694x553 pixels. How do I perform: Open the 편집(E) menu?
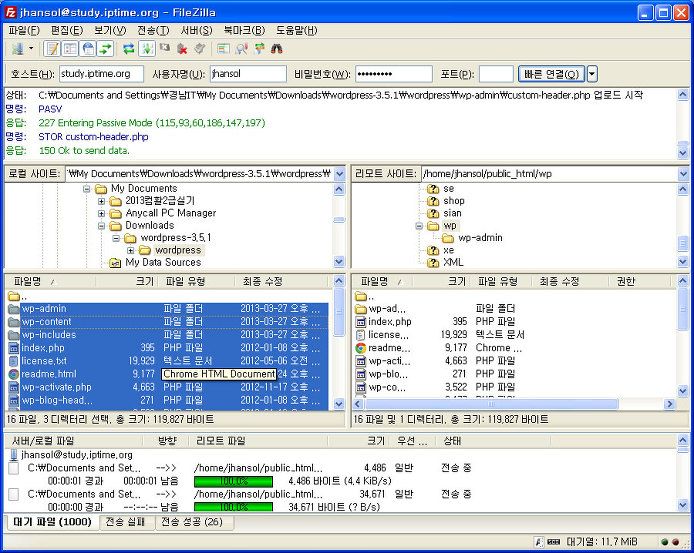(x=67, y=30)
